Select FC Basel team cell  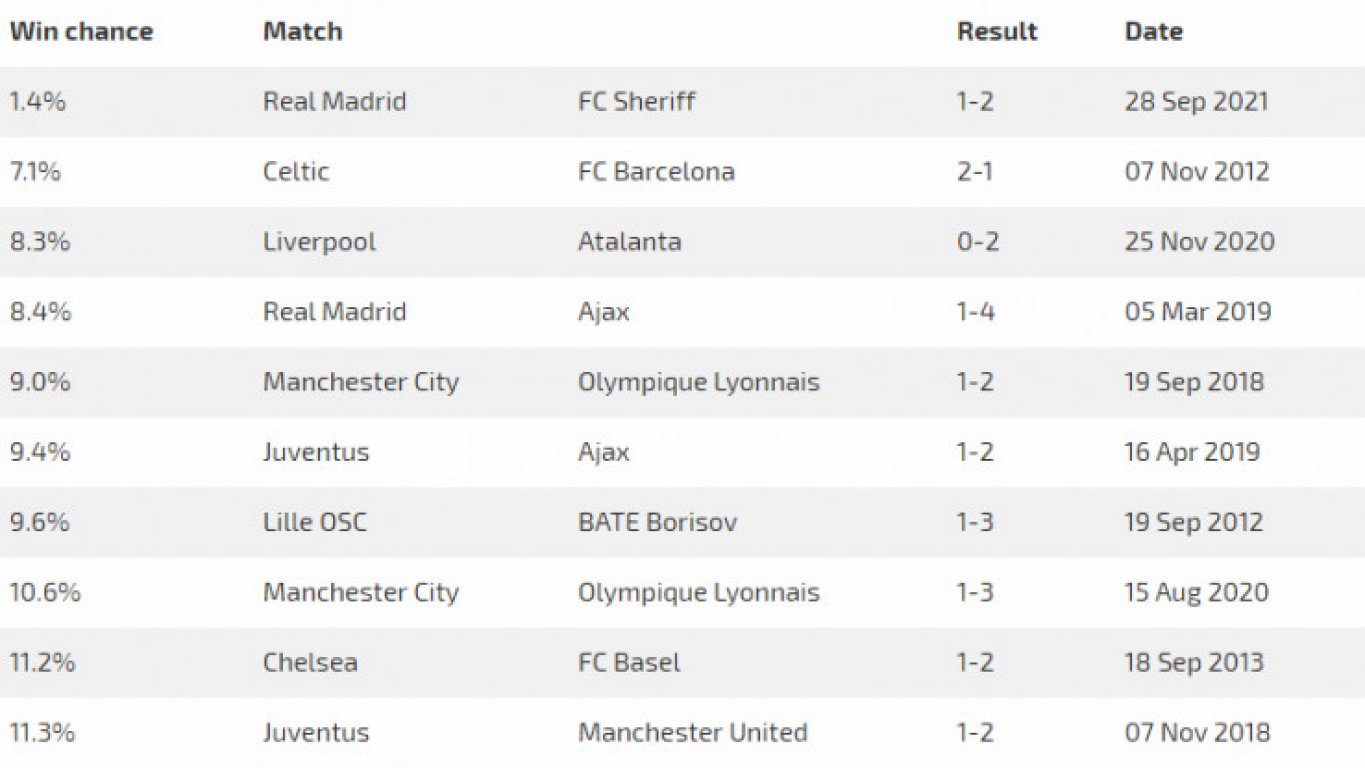click(629, 662)
